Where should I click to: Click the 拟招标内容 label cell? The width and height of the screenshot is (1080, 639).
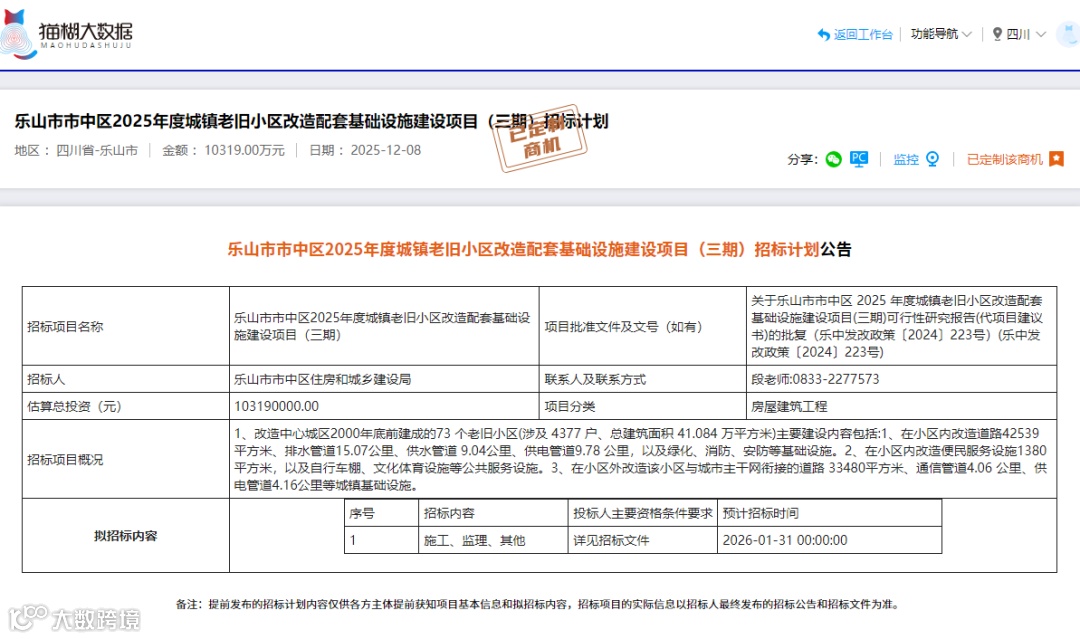pyautogui.click(x=125, y=536)
